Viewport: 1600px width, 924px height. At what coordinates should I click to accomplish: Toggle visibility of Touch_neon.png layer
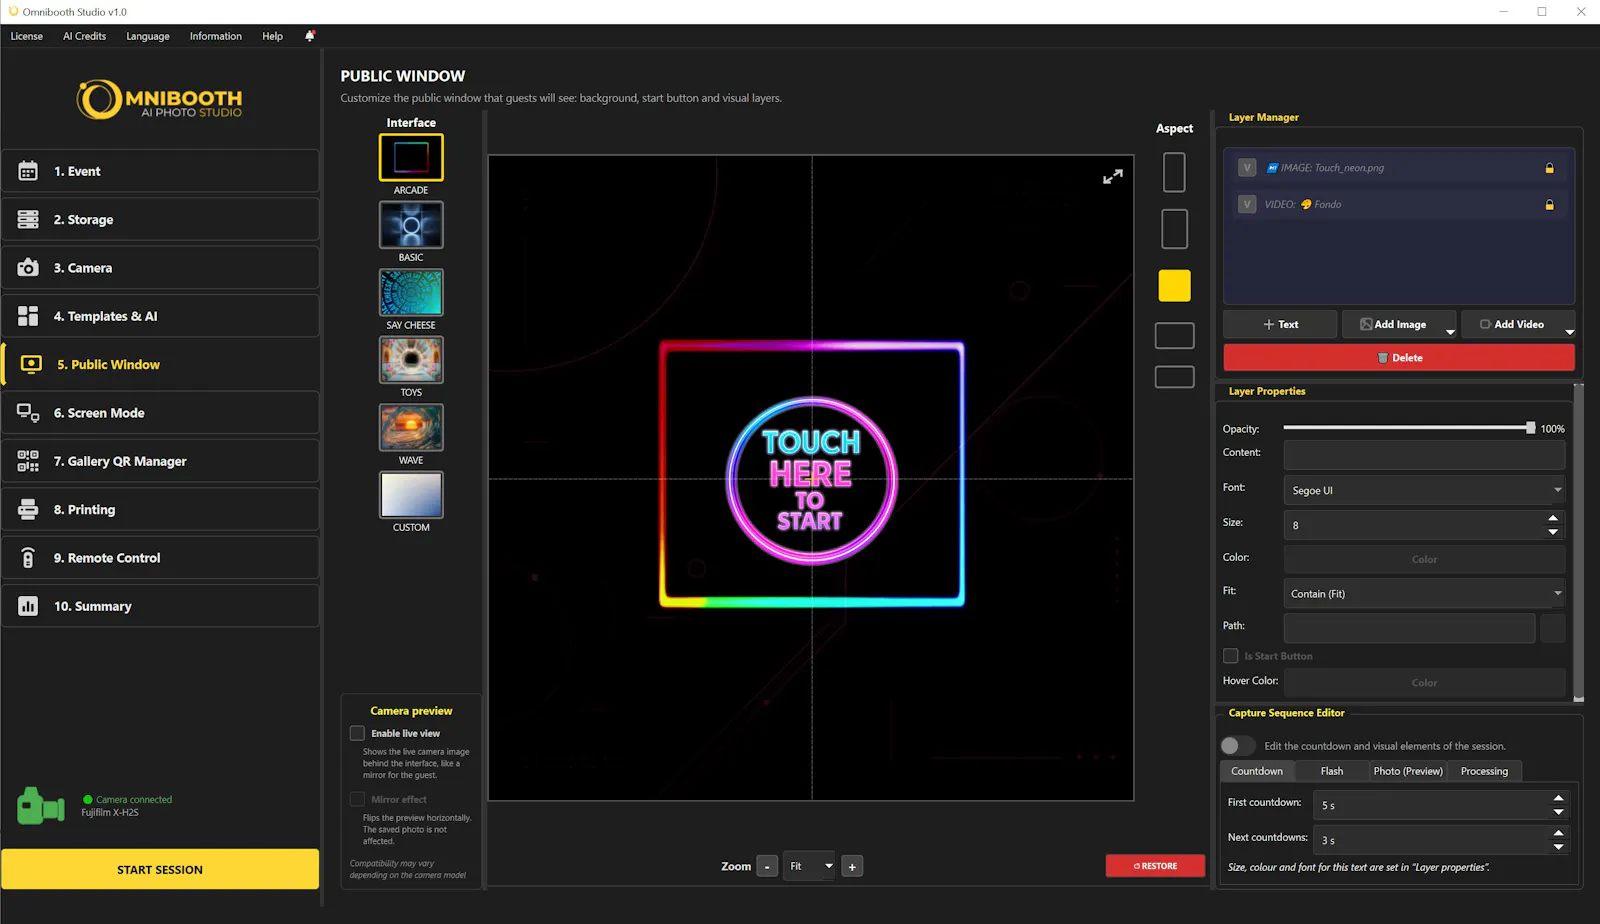[x=1247, y=168]
